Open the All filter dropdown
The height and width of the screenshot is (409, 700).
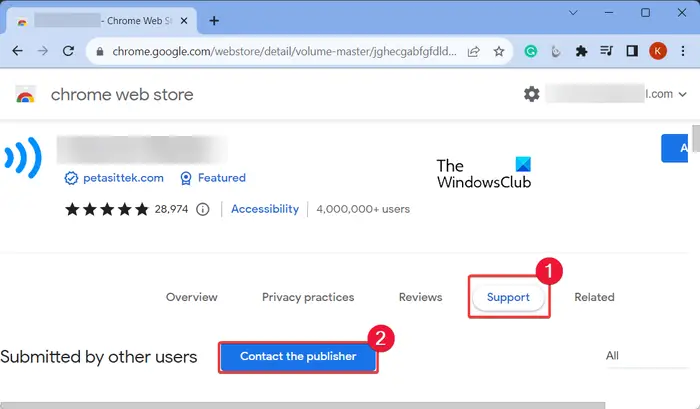[646, 356]
